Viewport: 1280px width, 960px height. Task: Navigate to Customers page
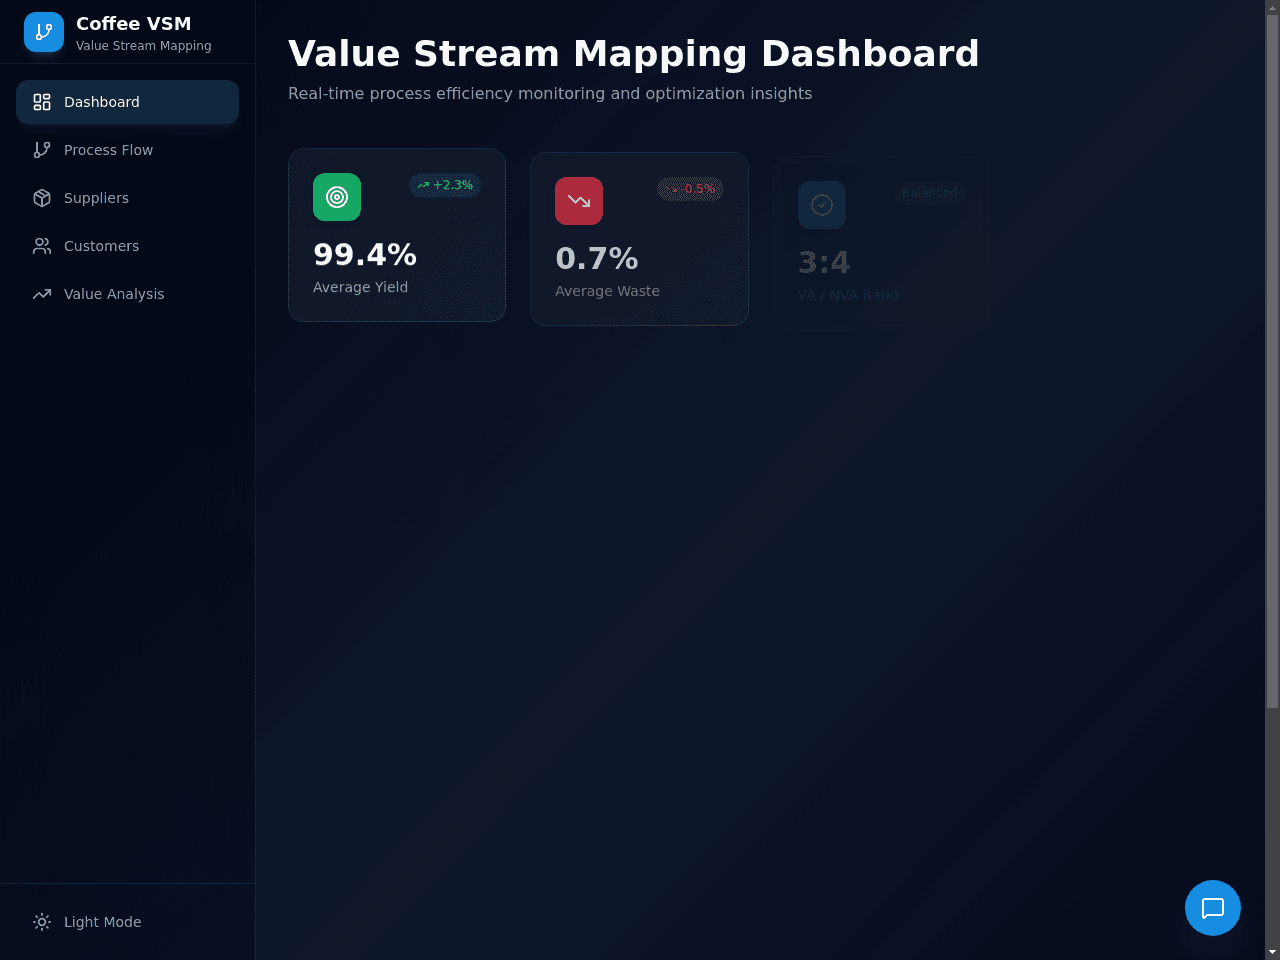tap(127, 246)
